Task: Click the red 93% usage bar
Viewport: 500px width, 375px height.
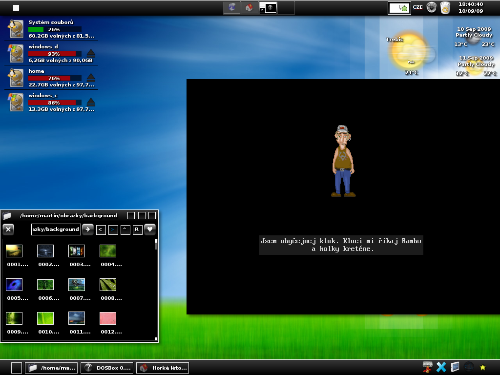Action: pyautogui.click(x=55, y=54)
